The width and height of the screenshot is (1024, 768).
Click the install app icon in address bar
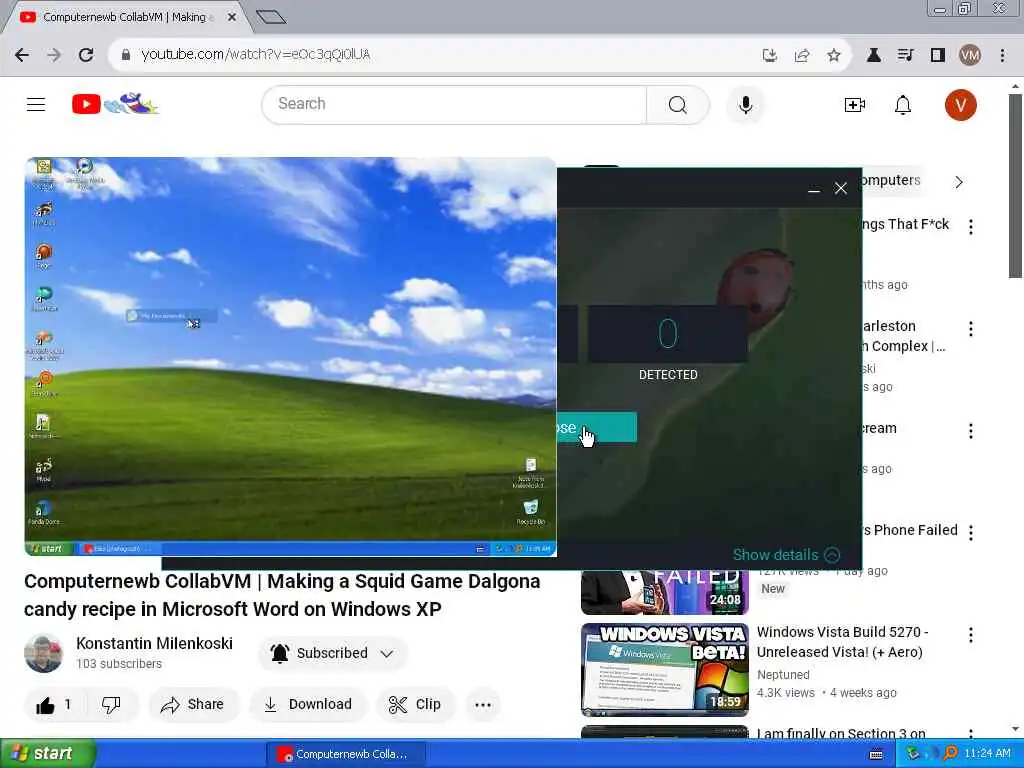[770, 56]
